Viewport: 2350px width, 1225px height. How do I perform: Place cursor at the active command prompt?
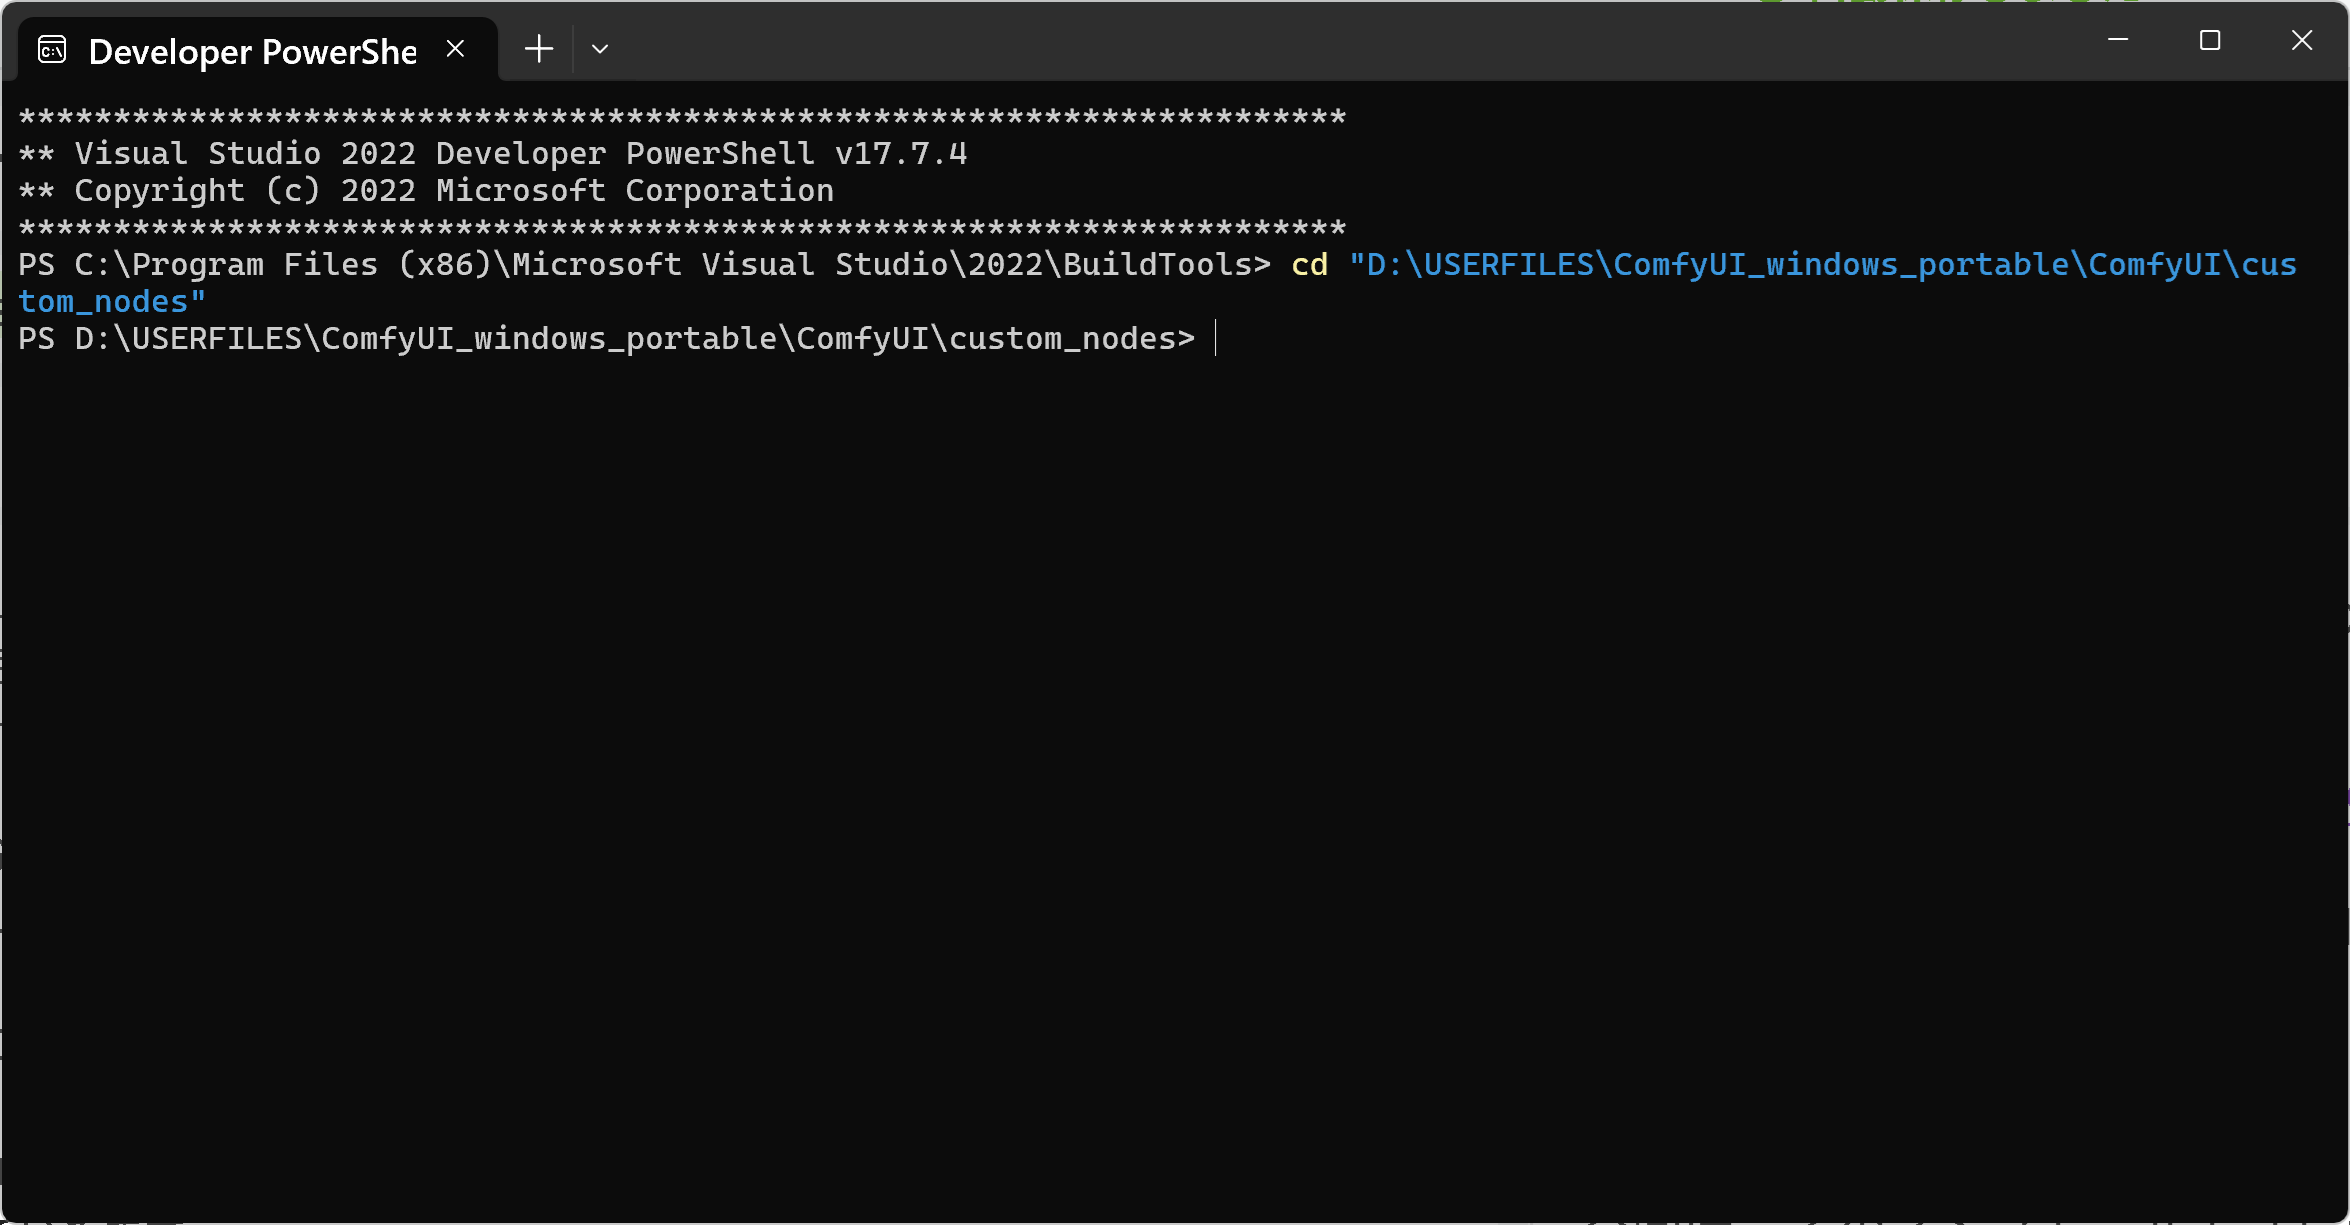pos(1216,339)
